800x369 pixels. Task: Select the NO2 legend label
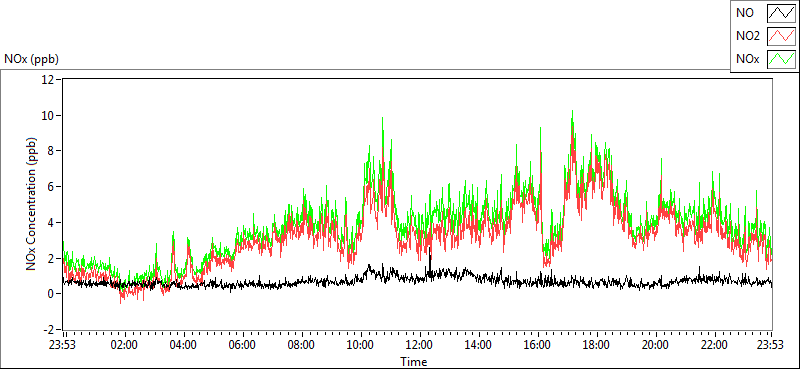(x=747, y=36)
